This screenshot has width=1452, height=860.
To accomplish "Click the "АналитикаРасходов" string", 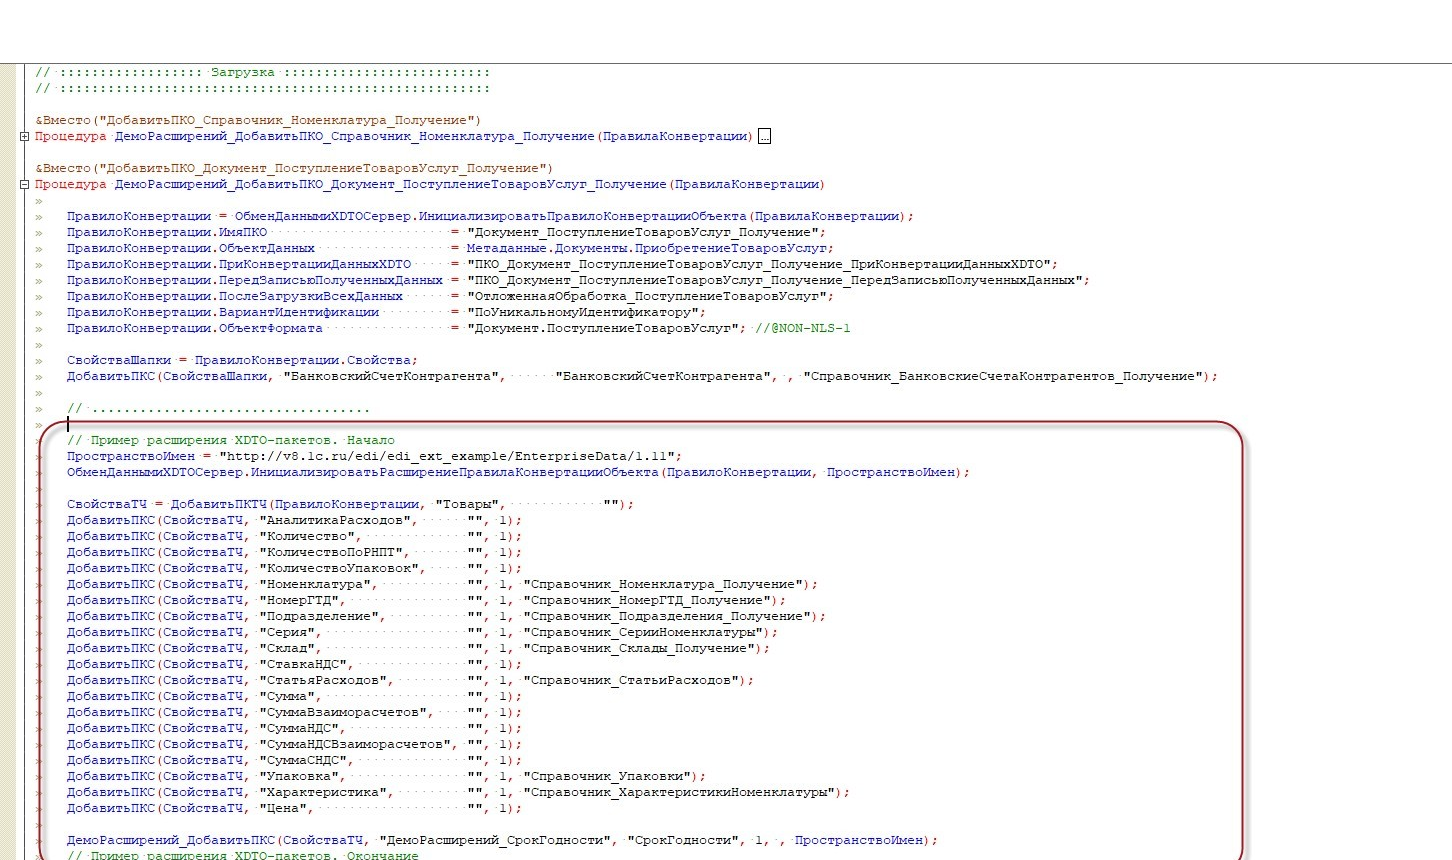I will click(335, 520).
